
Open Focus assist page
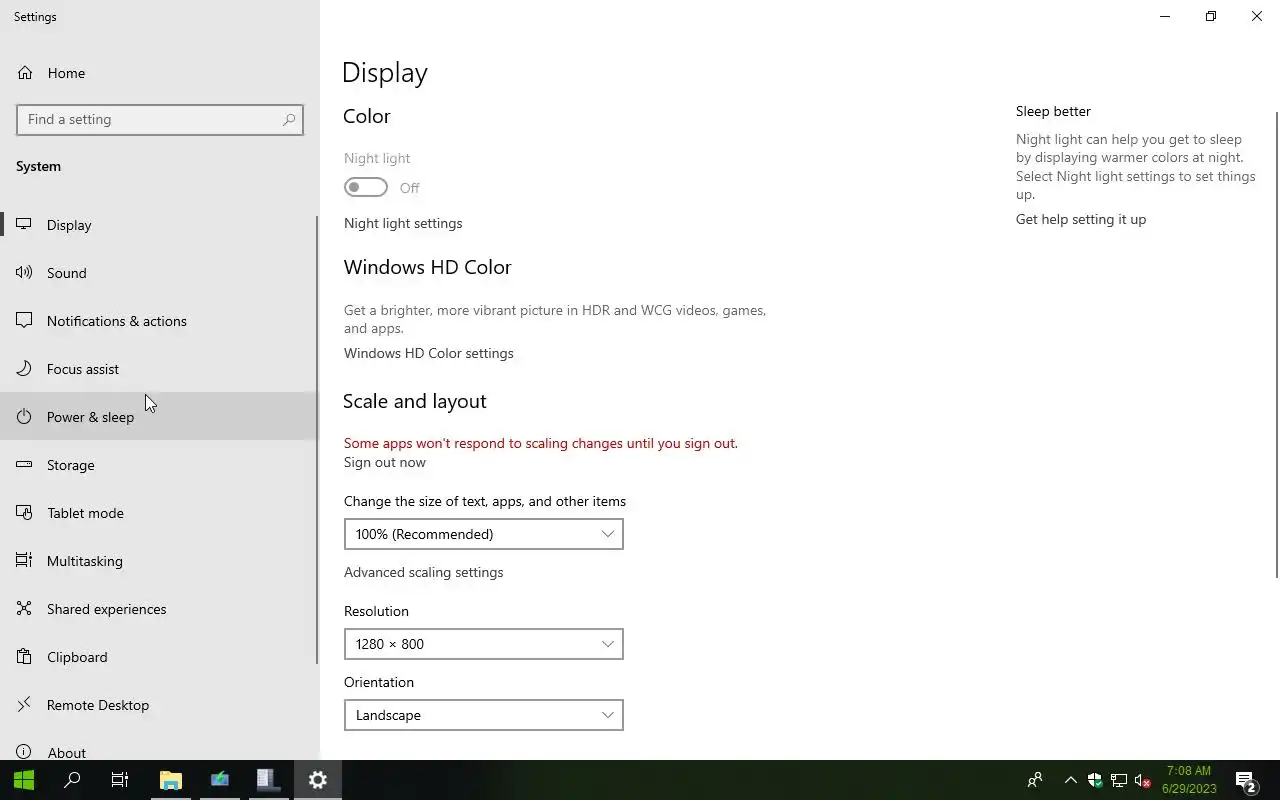coord(159,369)
